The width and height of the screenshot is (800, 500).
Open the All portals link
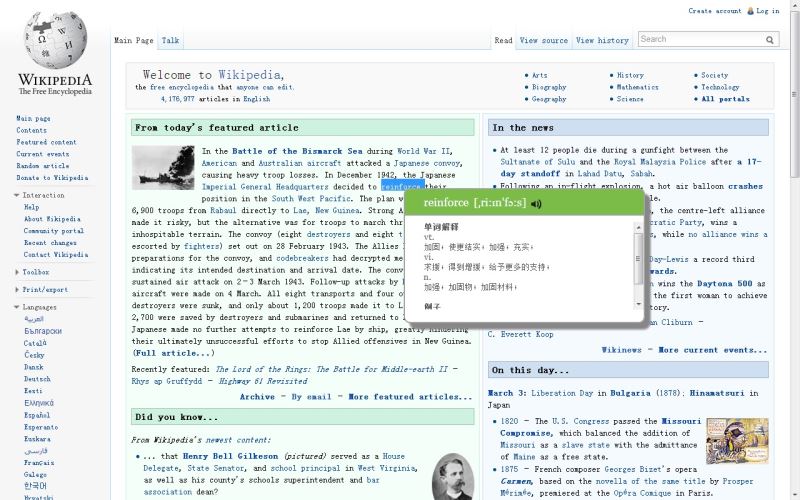[725, 99]
